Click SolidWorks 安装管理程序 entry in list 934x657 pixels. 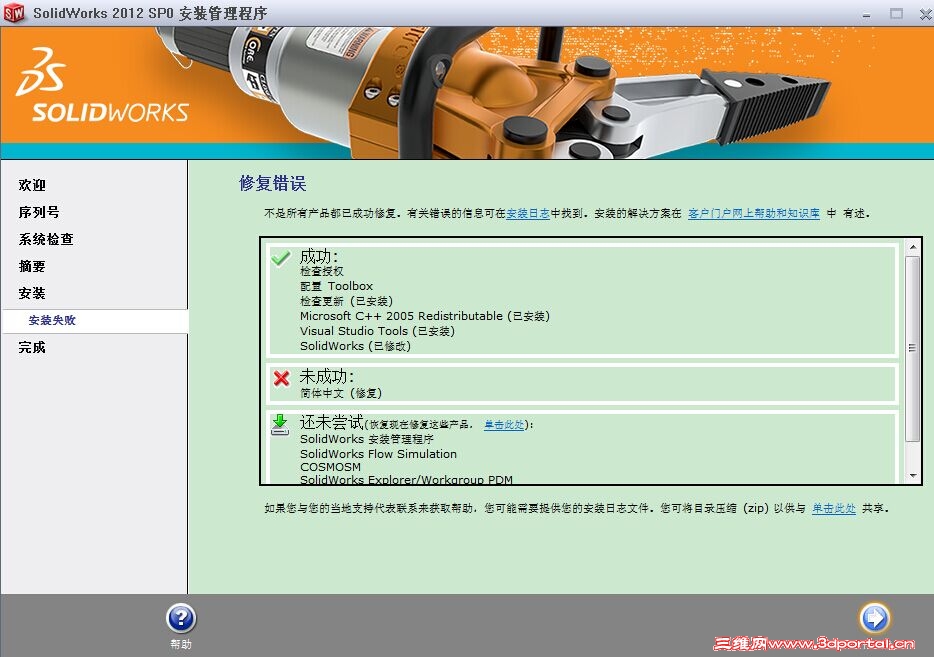coord(367,439)
